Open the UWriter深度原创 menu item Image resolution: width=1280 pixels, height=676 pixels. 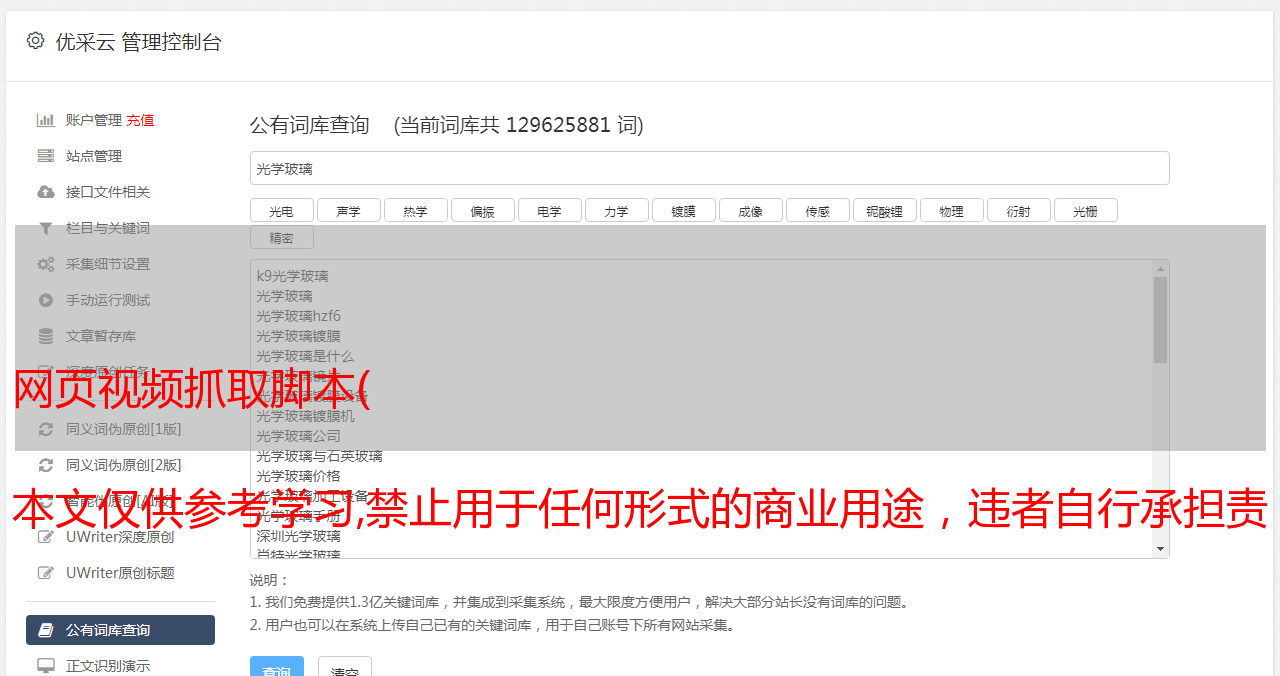tap(120, 537)
